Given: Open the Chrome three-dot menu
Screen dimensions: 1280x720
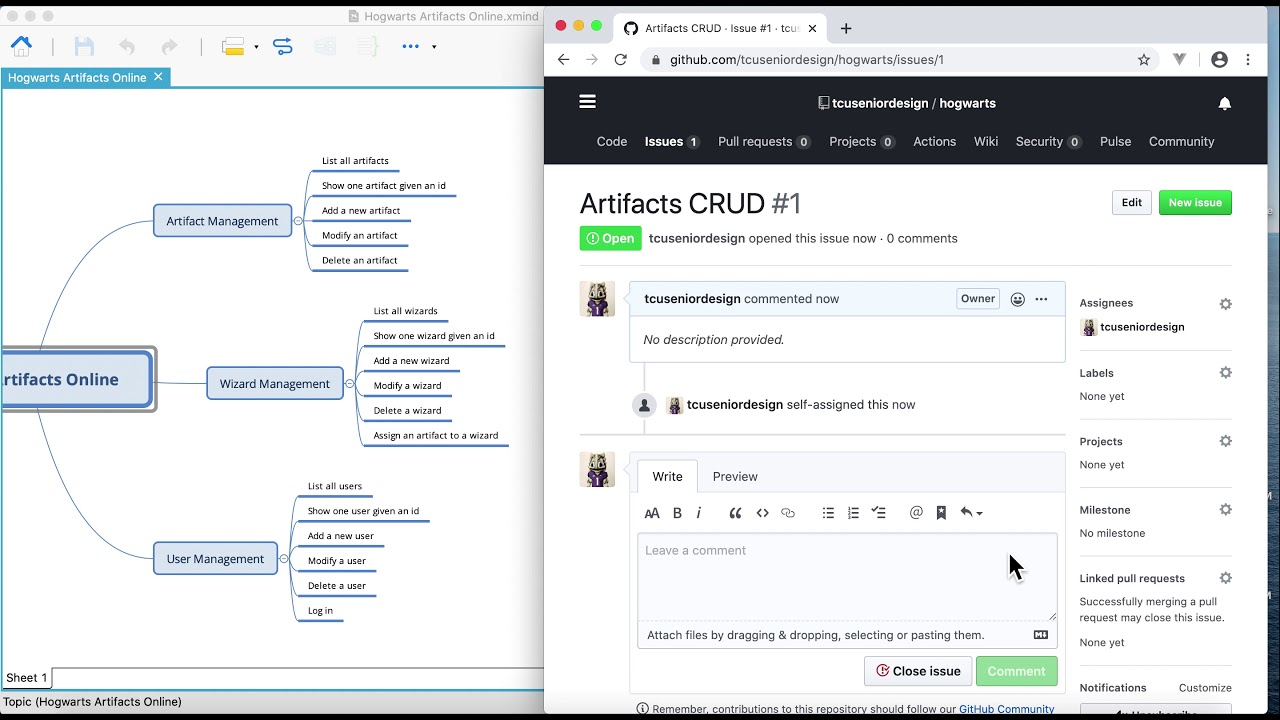Looking at the screenshot, I should (x=1248, y=60).
